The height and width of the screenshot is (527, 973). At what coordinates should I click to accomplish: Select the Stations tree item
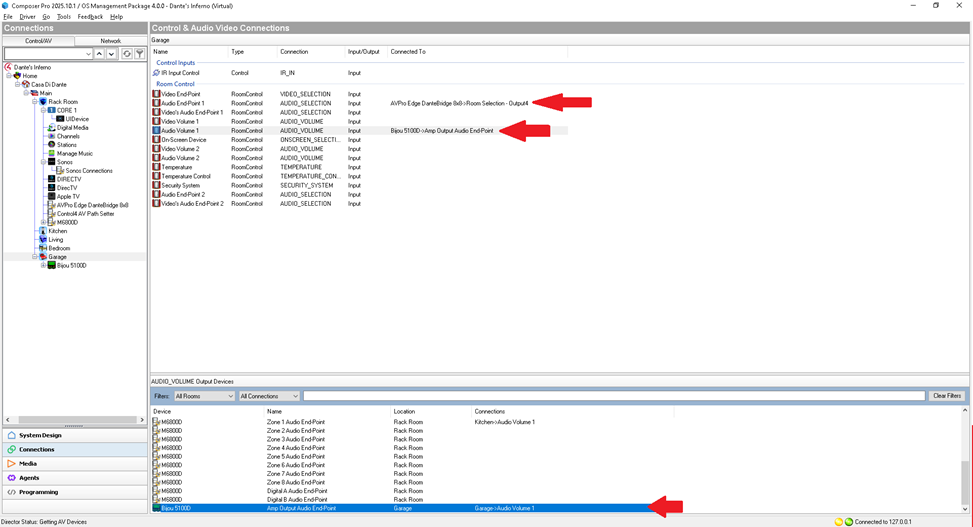click(x=66, y=145)
